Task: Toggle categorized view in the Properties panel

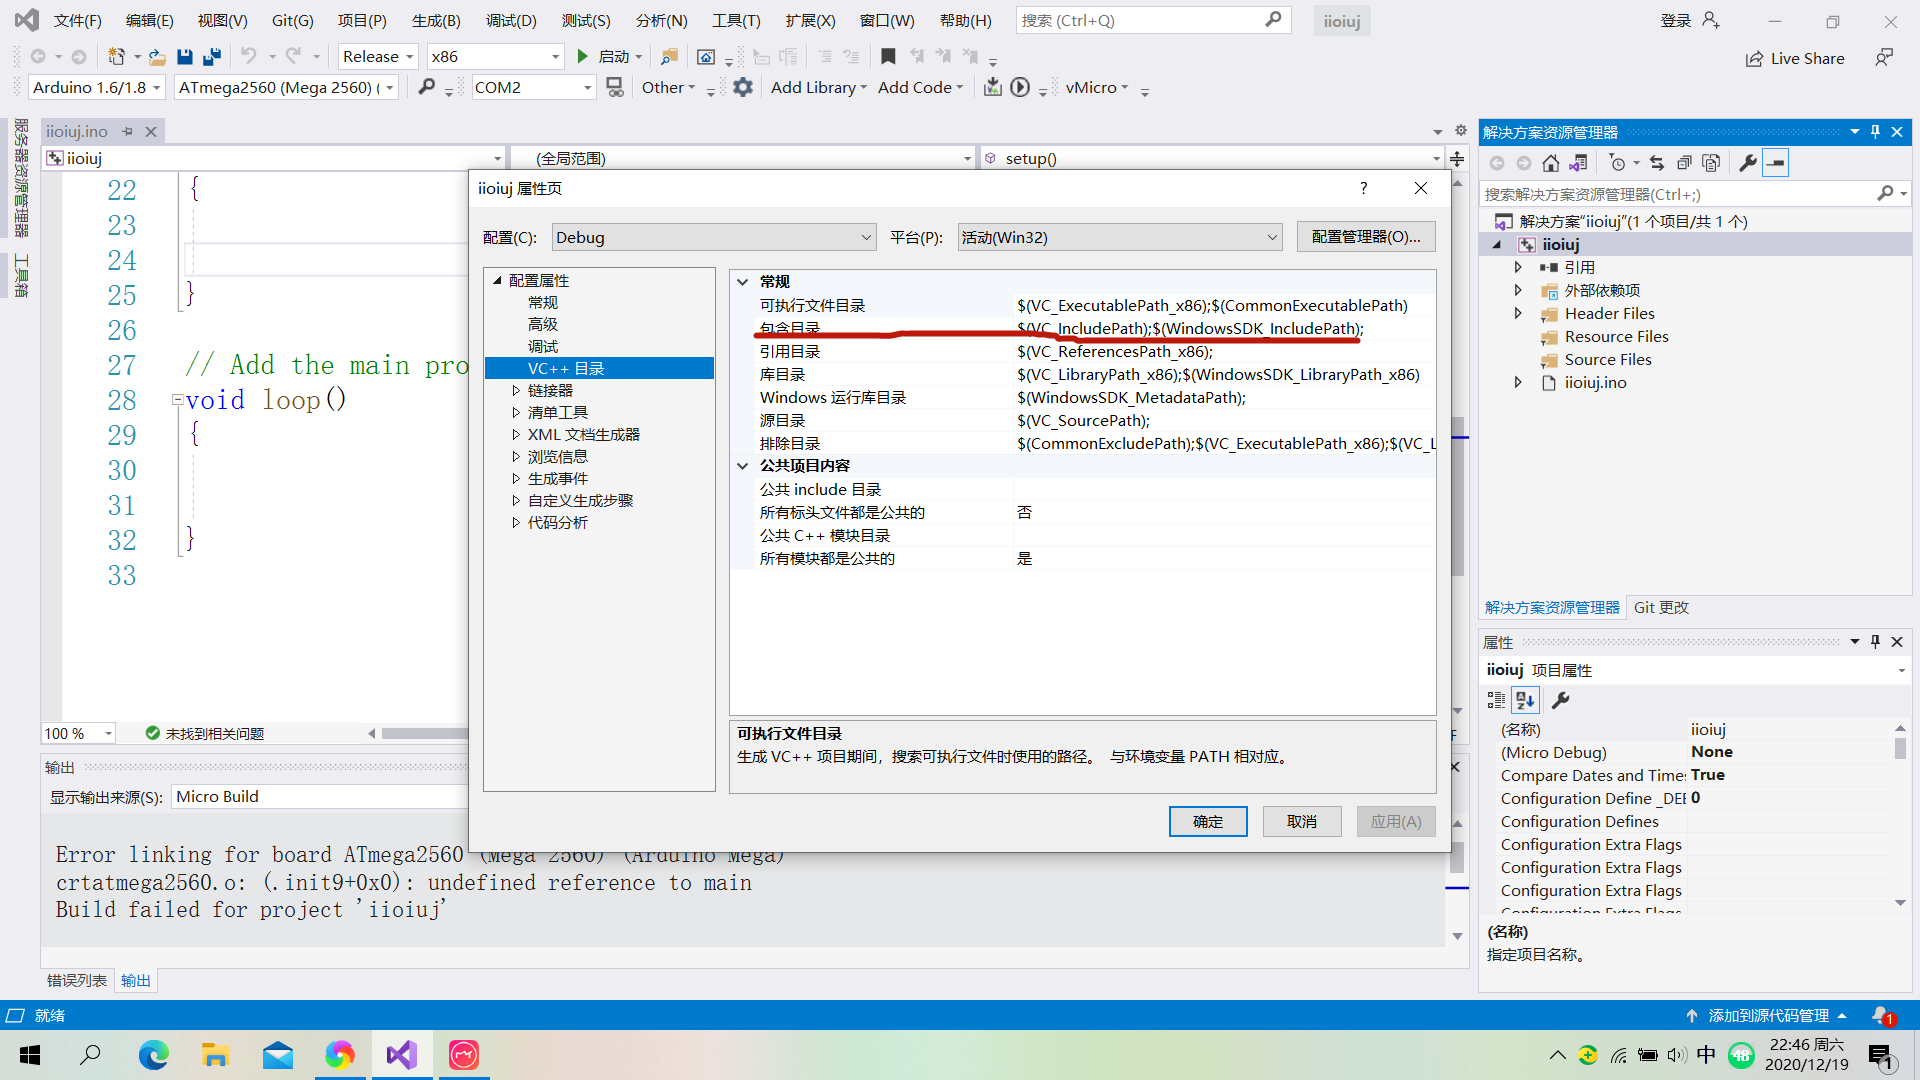Action: click(1496, 700)
